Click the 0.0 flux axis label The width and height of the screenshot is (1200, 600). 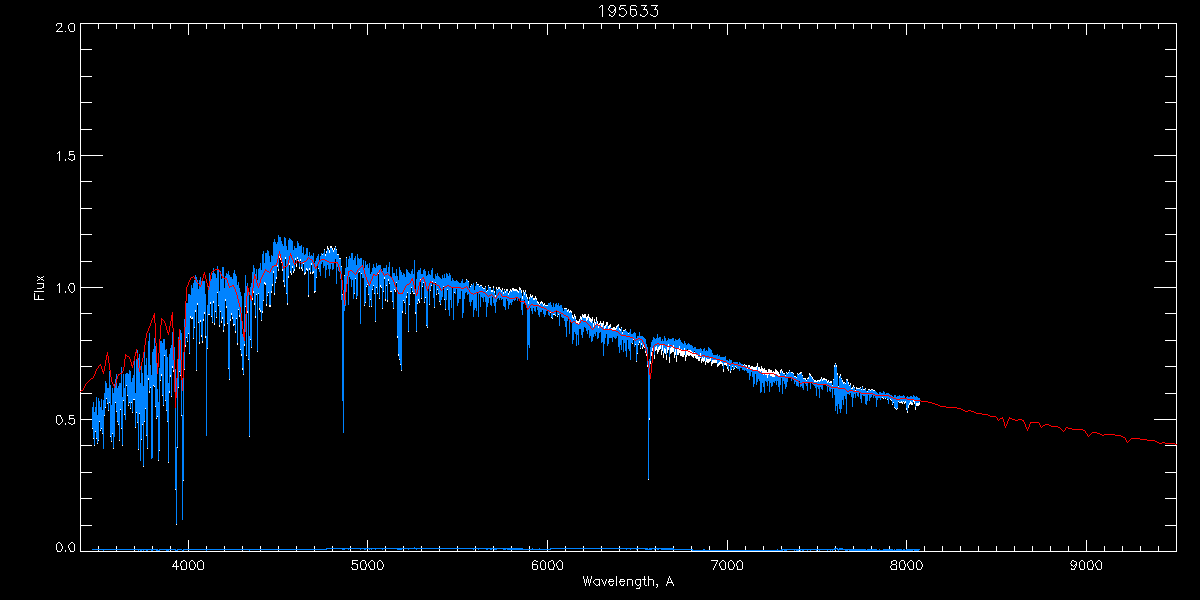(x=65, y=547)
